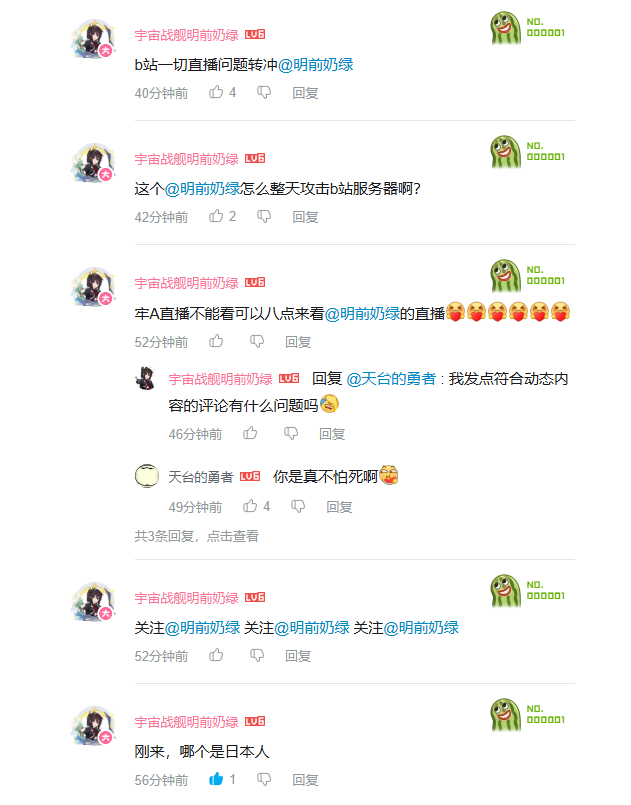The height and width of the screenshot is (805, 631).
Task: Open the first commenter's avatar
Action: [x=93, y=39]
